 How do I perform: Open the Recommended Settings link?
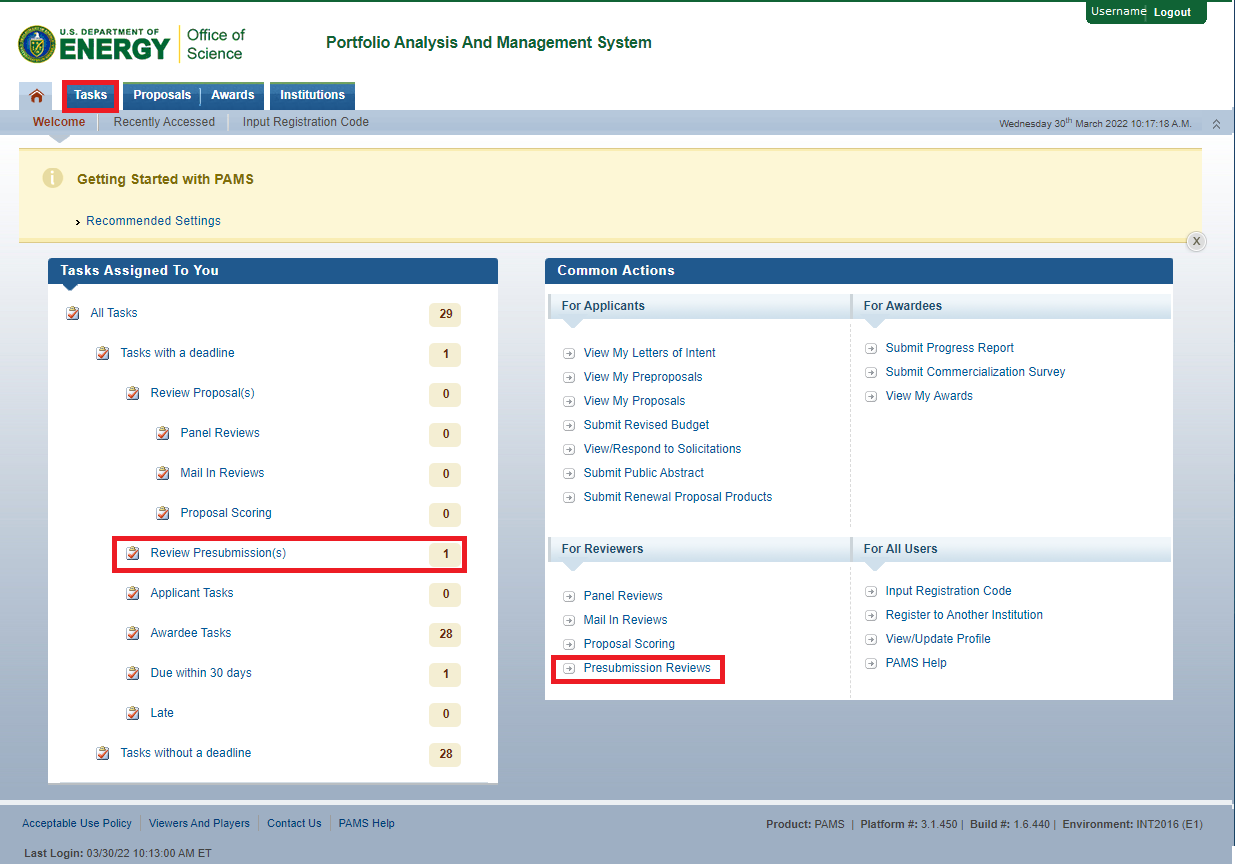pos(153,221)
